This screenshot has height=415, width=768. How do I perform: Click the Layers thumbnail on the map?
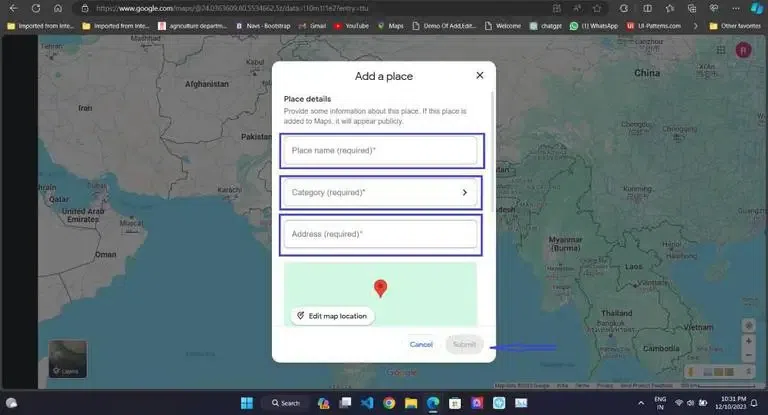[68, 359]
